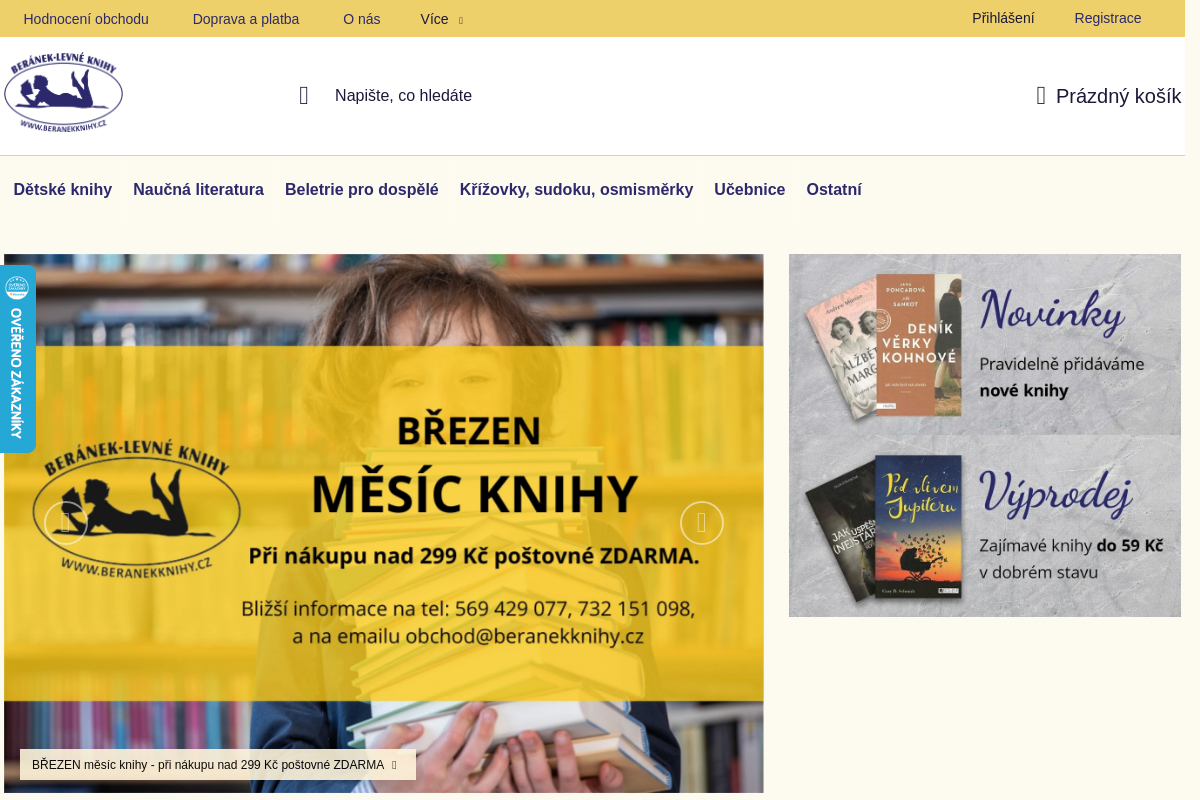Open Dětské knihy category
This screenshot has width=1200, height=800.
click(63, 190)
